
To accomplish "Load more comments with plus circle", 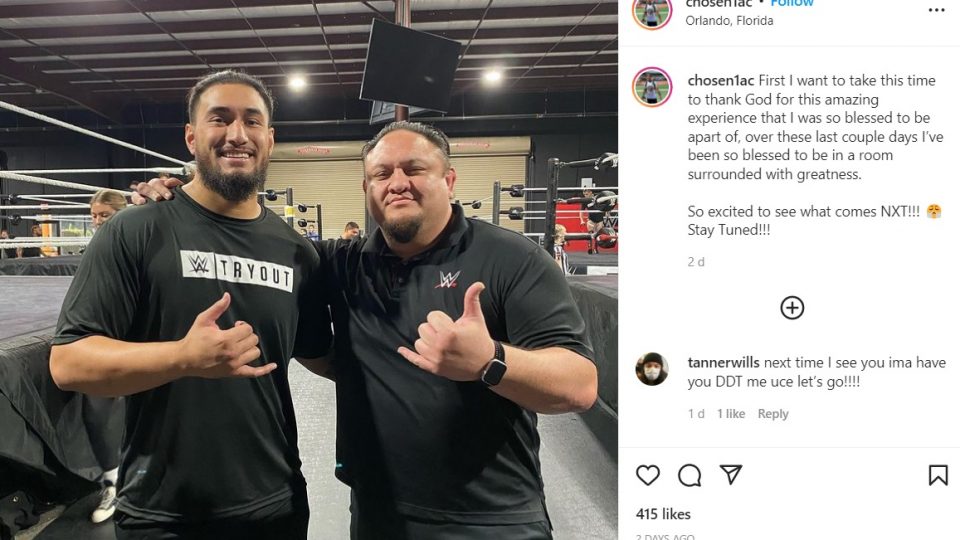I will (x=792, y=308).
